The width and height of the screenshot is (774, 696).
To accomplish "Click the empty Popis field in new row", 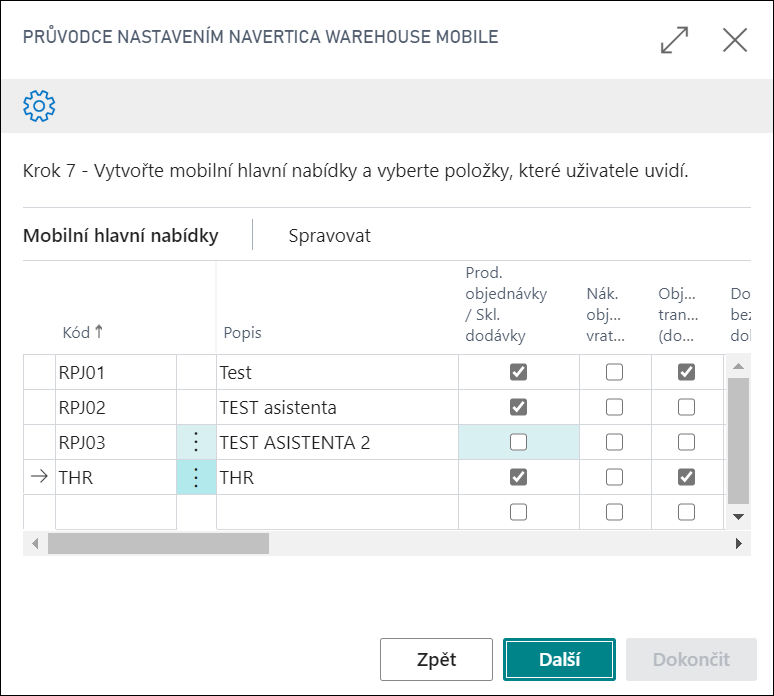I will [337, 512].
